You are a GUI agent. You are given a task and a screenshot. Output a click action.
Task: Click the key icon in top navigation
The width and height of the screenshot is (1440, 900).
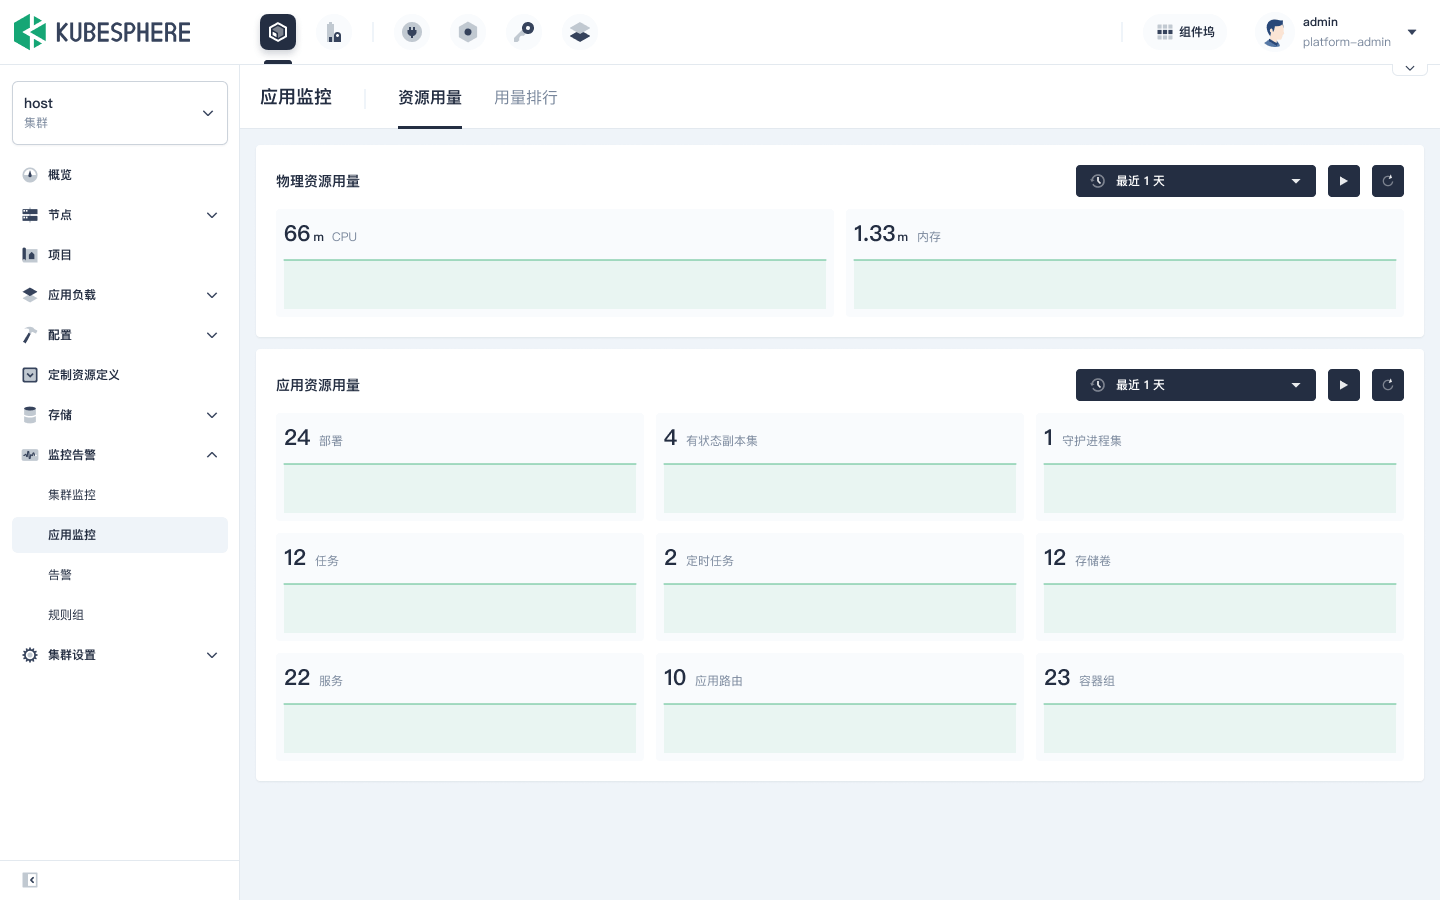(524, 32)
